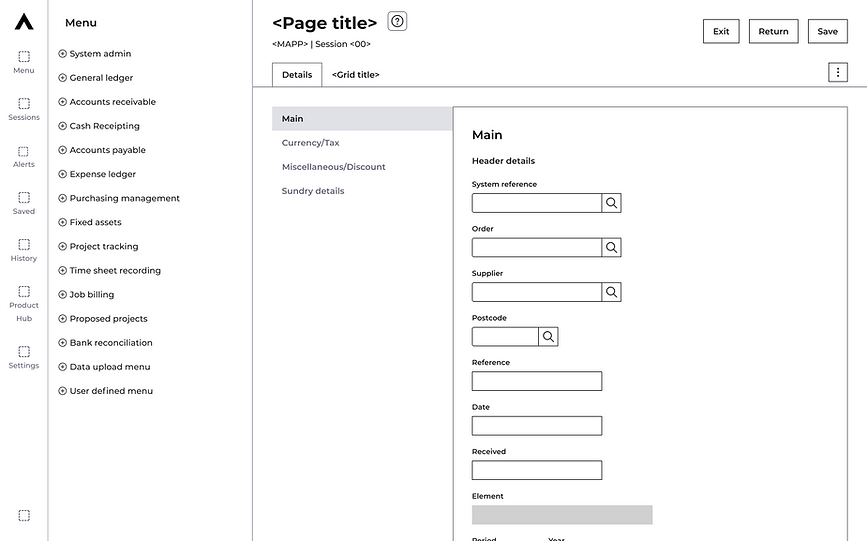The height and width of the screenshot is (541, 867).
Task: Click the Exit button
Action: point(721,32)
